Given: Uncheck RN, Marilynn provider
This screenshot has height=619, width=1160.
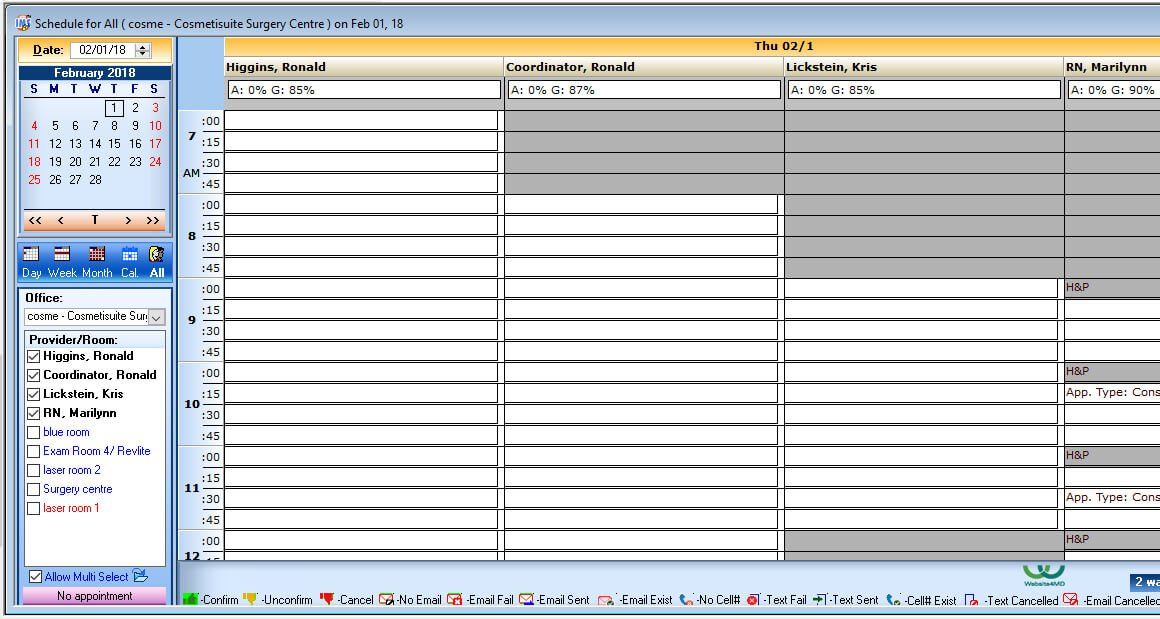Looking at the screenshot, I should point(33,413).
